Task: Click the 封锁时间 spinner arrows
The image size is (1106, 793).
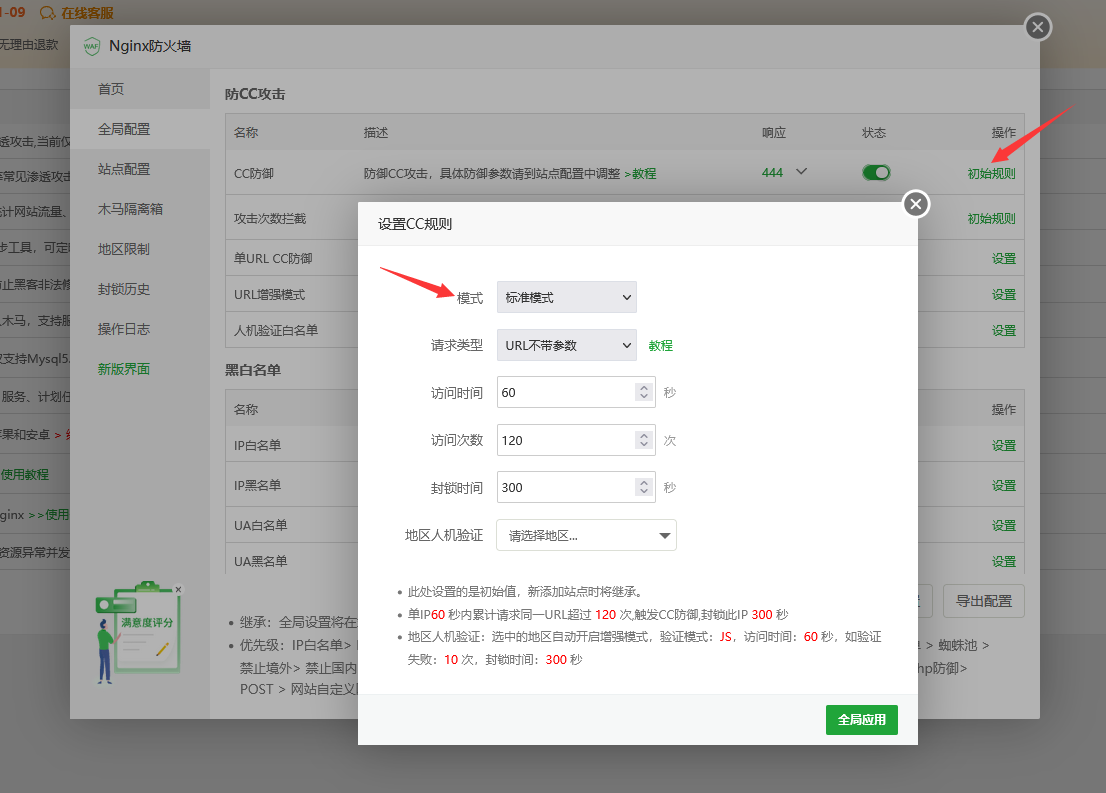Action: [x=643, y=488]
